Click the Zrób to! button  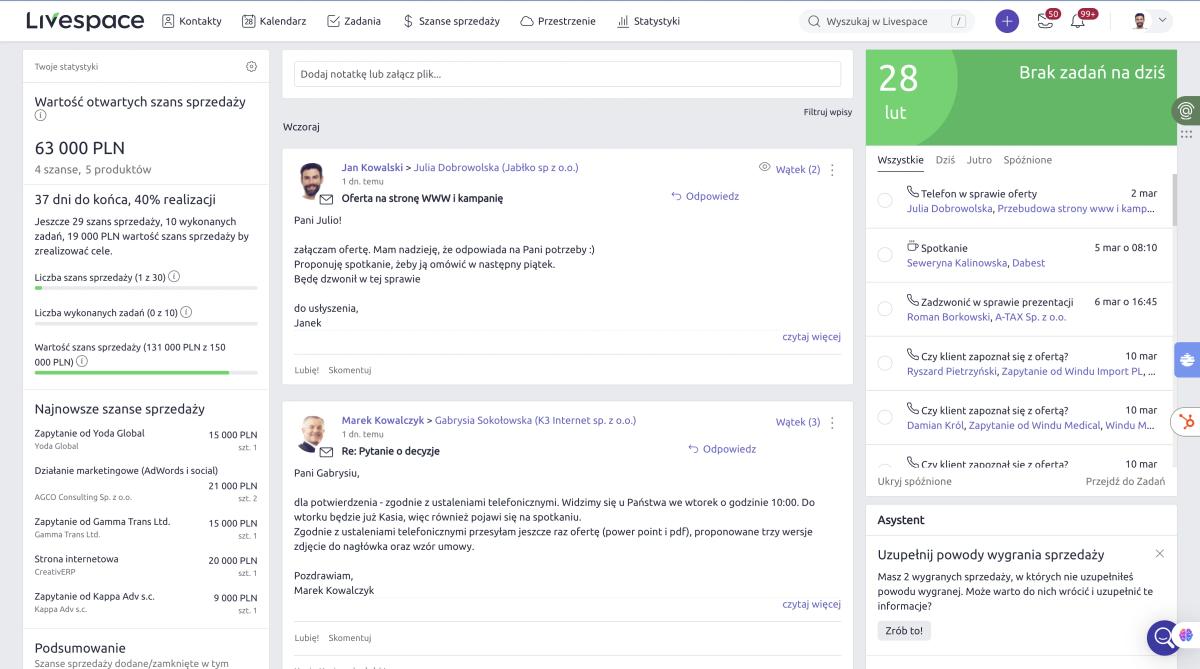click(904, 630)
